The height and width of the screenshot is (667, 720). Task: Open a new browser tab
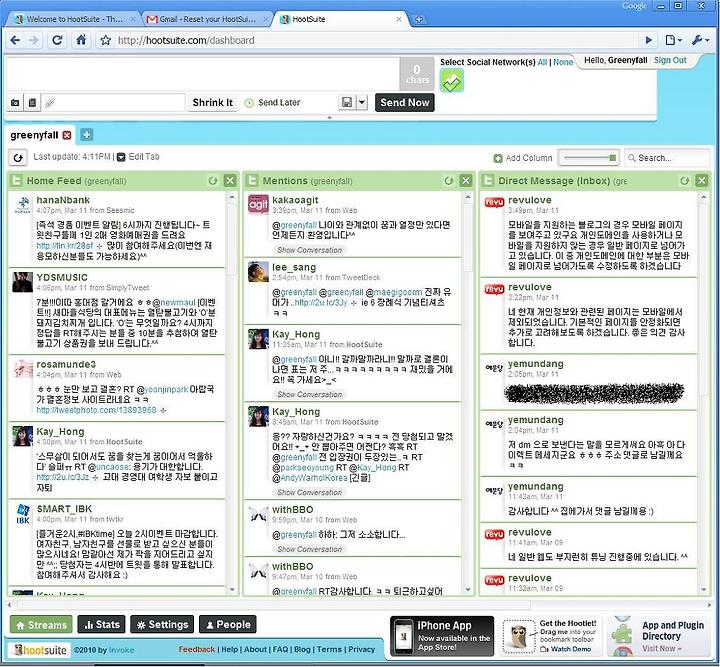pos(419,20)
